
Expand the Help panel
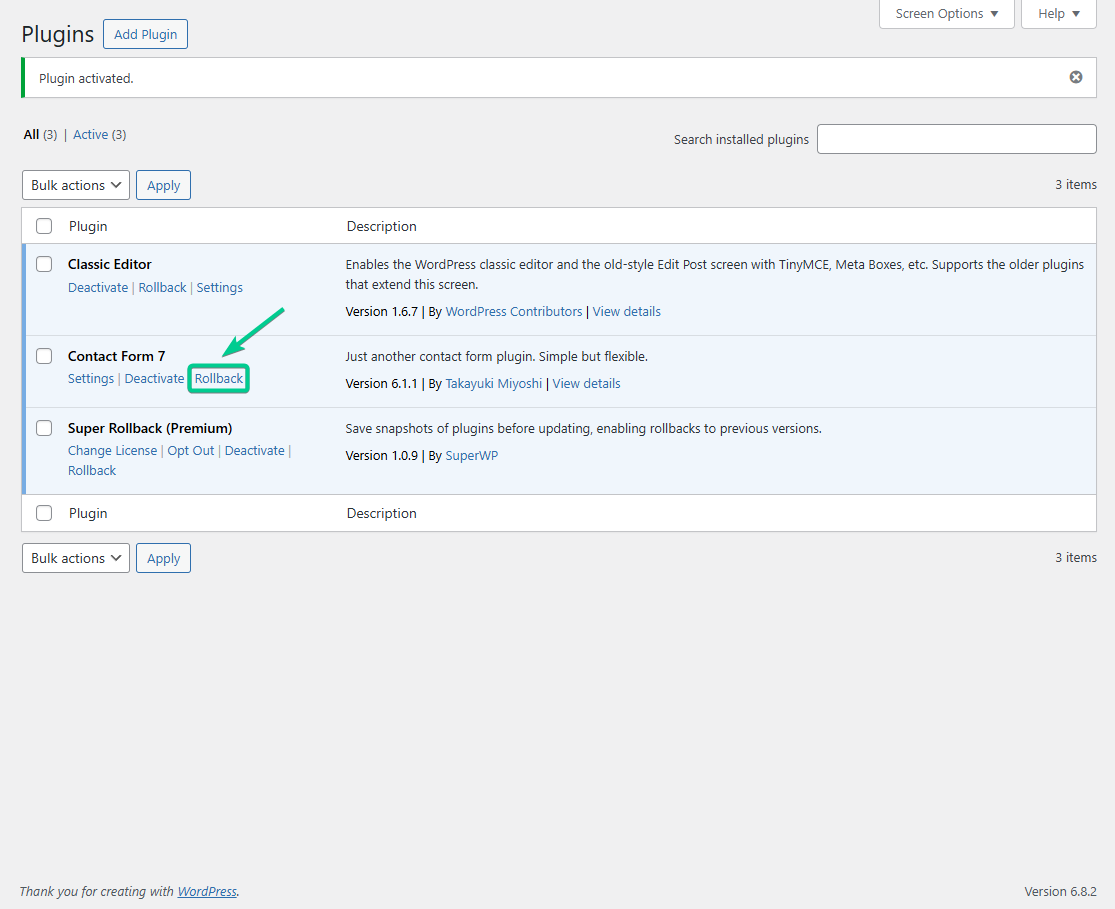pos(1059,14)
